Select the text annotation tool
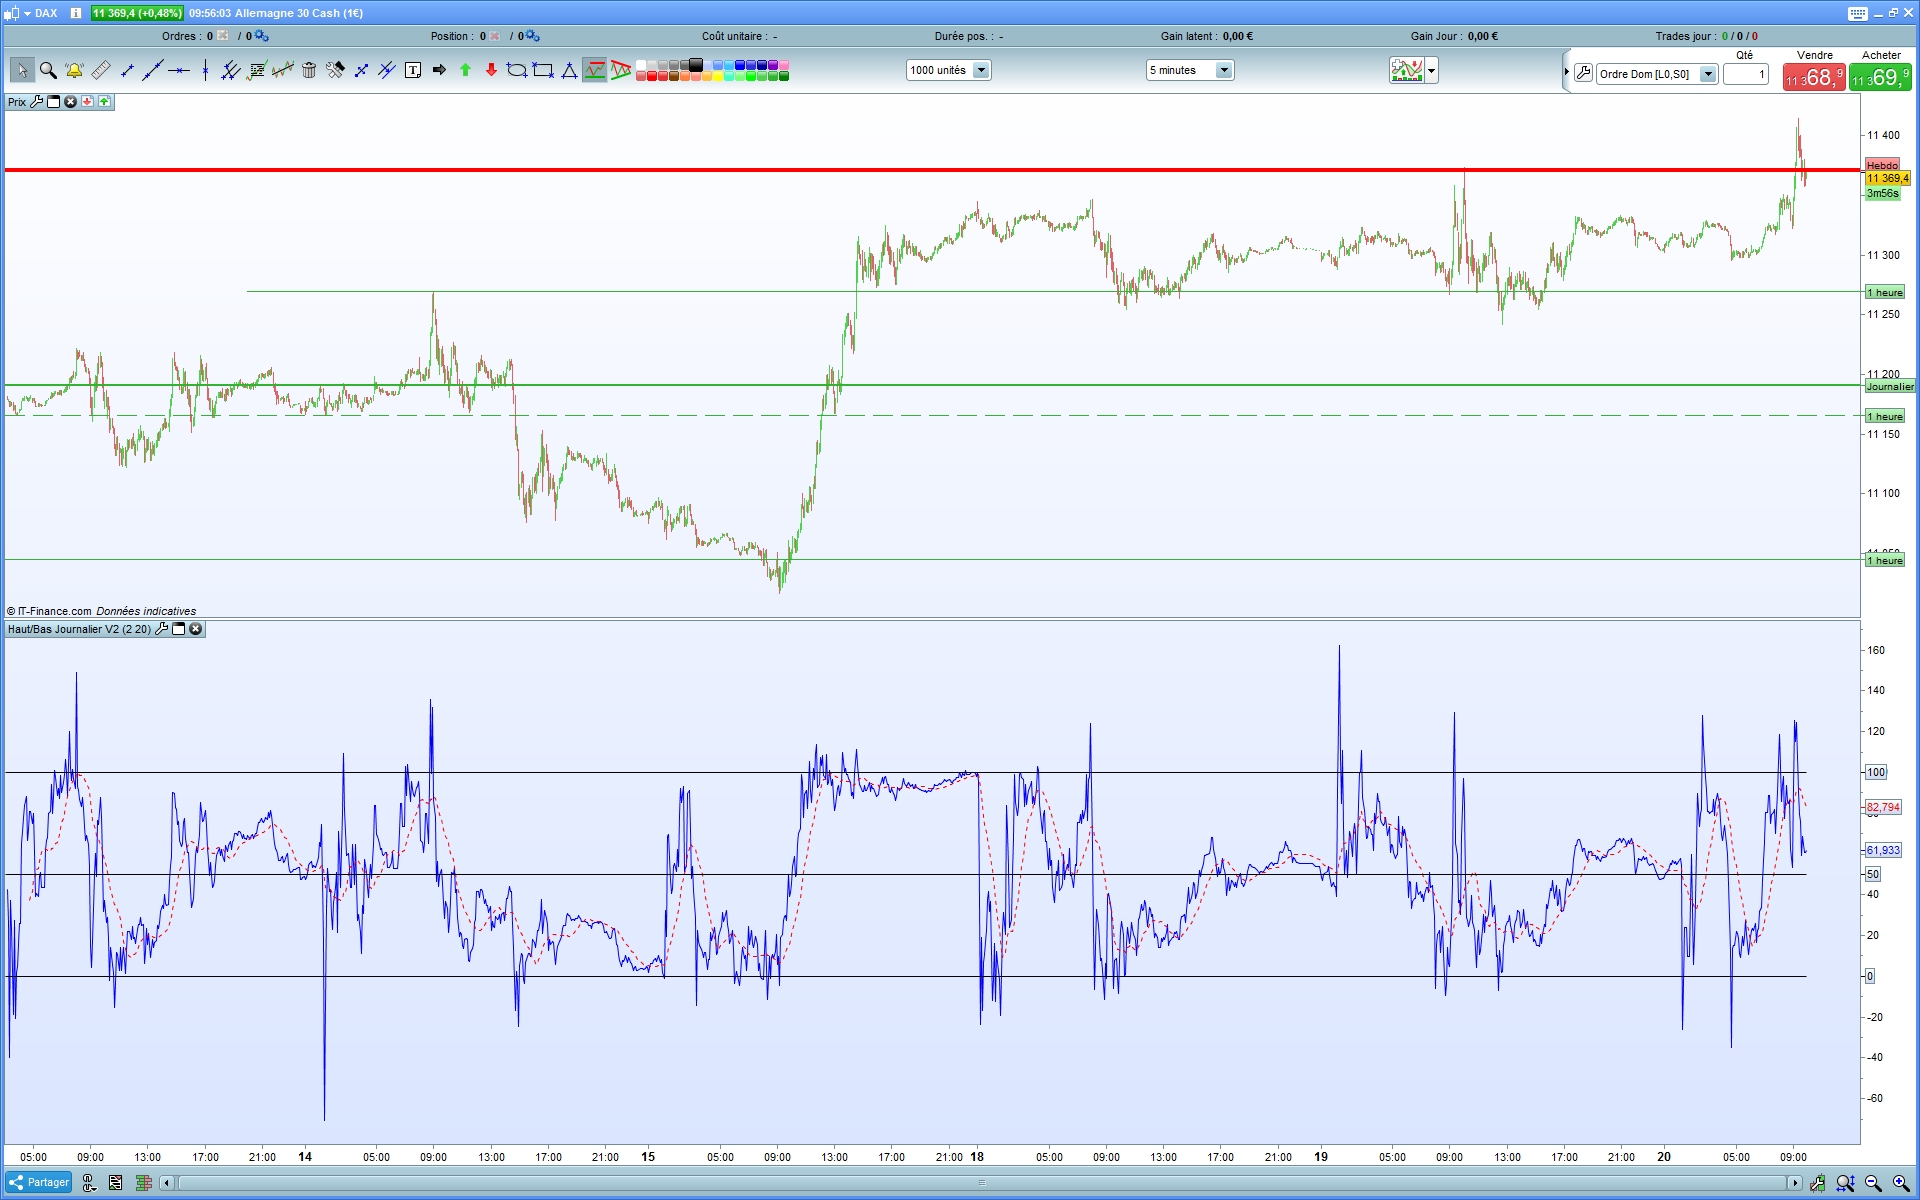Image resolution: width=1920 pixels, height=1200 pixels. coord(413,70)
